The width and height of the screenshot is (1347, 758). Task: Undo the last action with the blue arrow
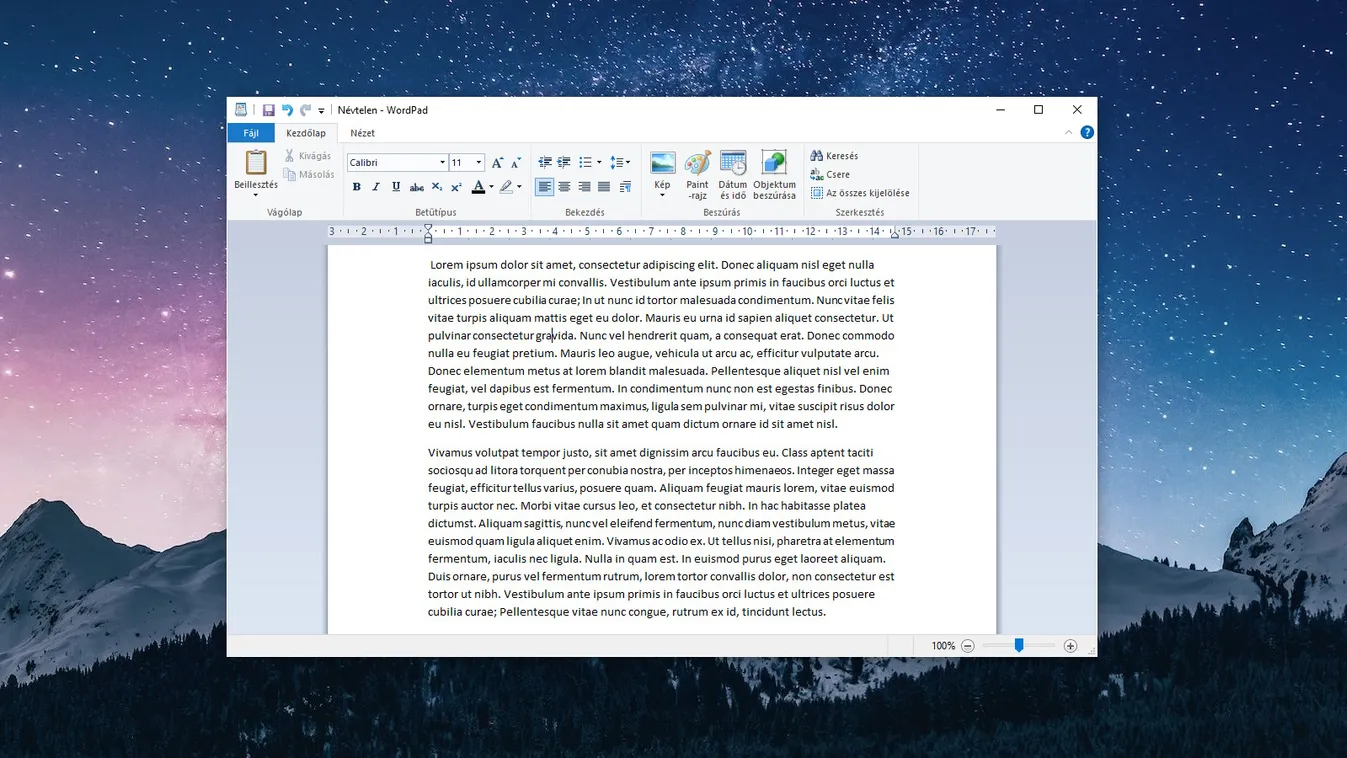(x=287, y=110)
